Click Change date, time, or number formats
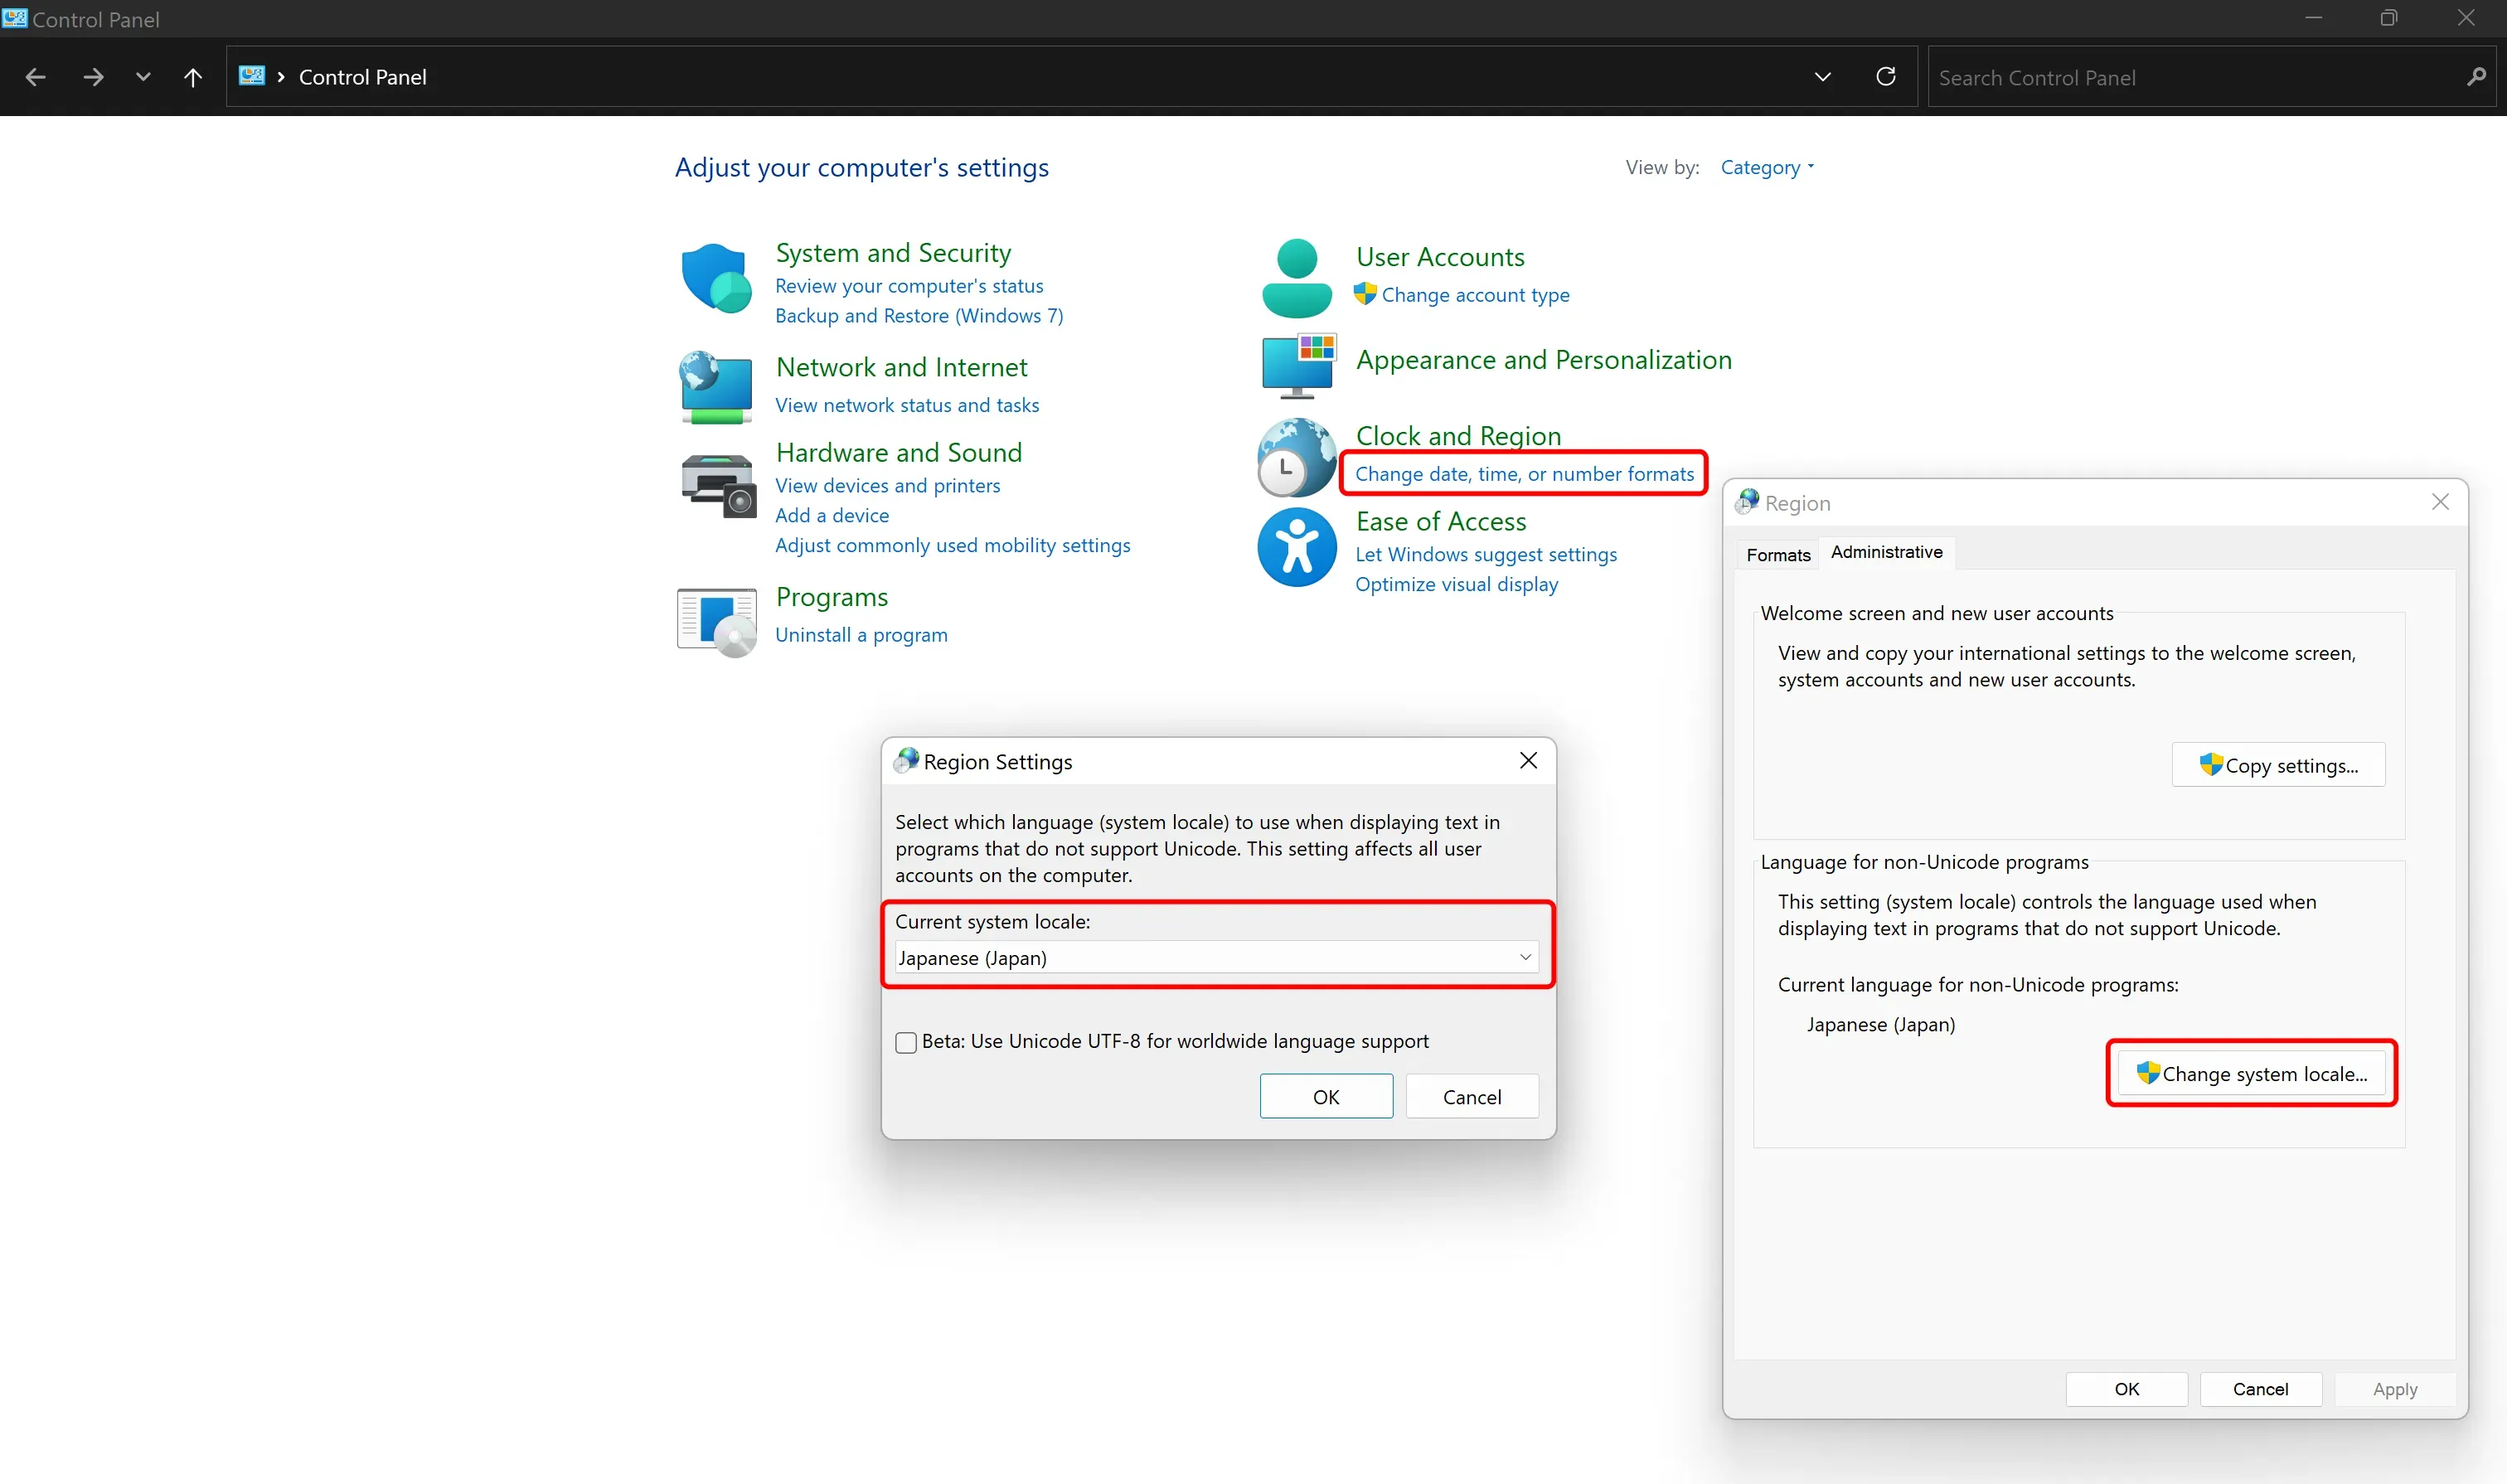2507x1484 pixels. pos(1524,474)
